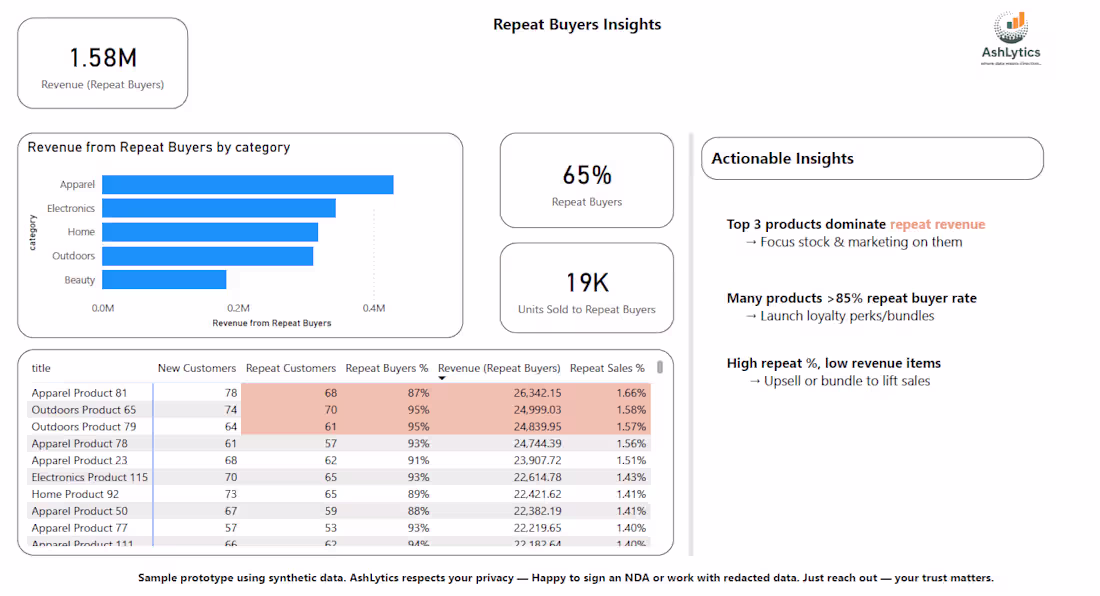Screen dimensions: 1100x596
Task: Sort table by the New Customers column header
Action: (x=197, y=368)
